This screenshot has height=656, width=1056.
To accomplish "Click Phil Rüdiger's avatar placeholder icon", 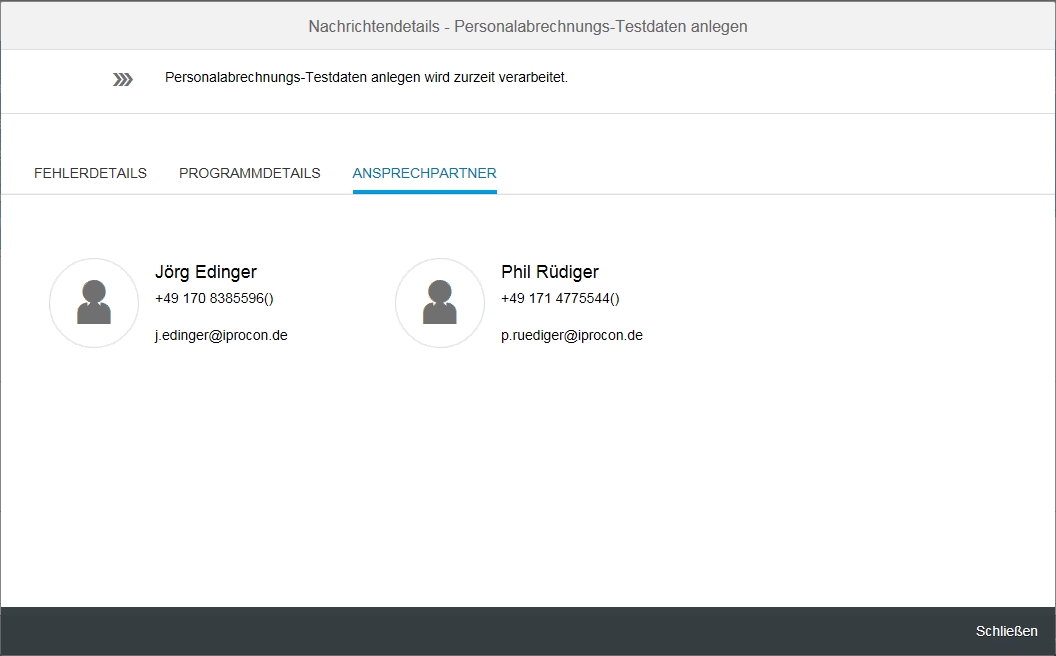I will tap(440, 303).
